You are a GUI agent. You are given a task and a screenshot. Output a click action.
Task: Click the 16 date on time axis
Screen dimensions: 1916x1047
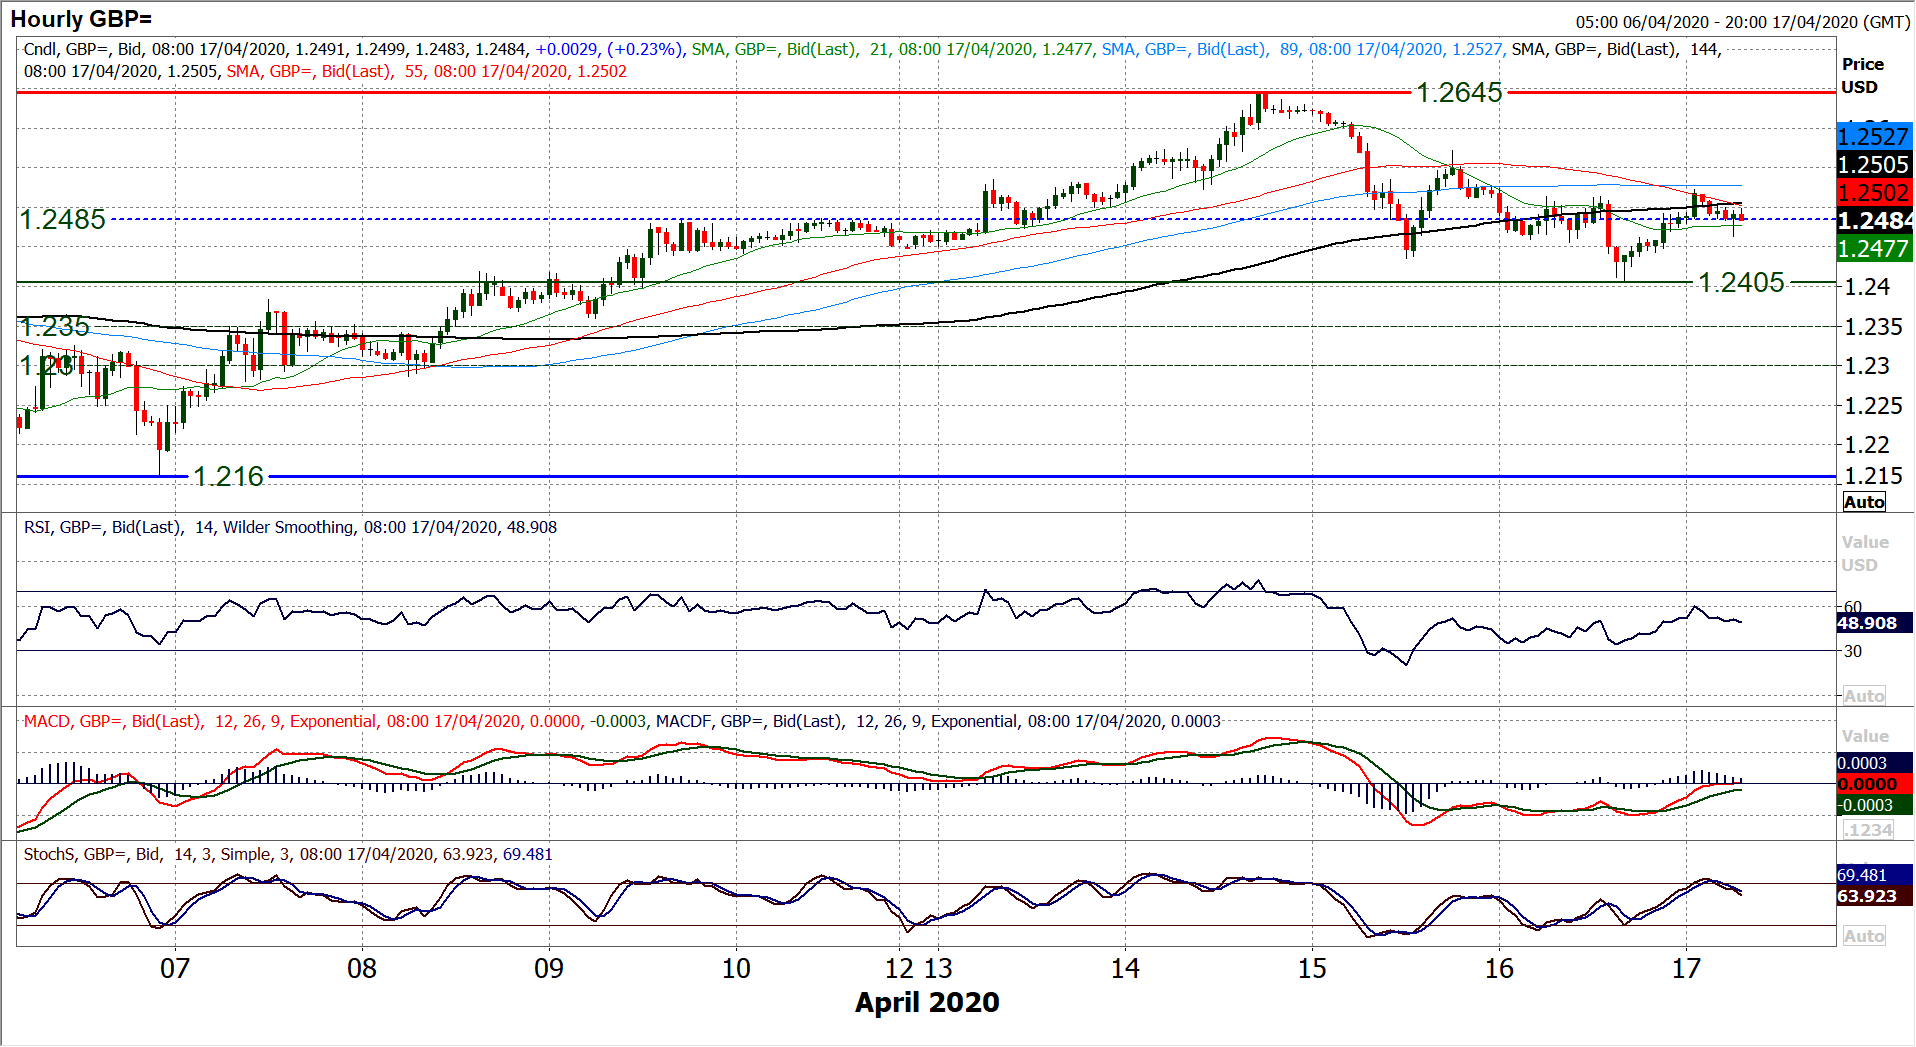coord(1499,968)
